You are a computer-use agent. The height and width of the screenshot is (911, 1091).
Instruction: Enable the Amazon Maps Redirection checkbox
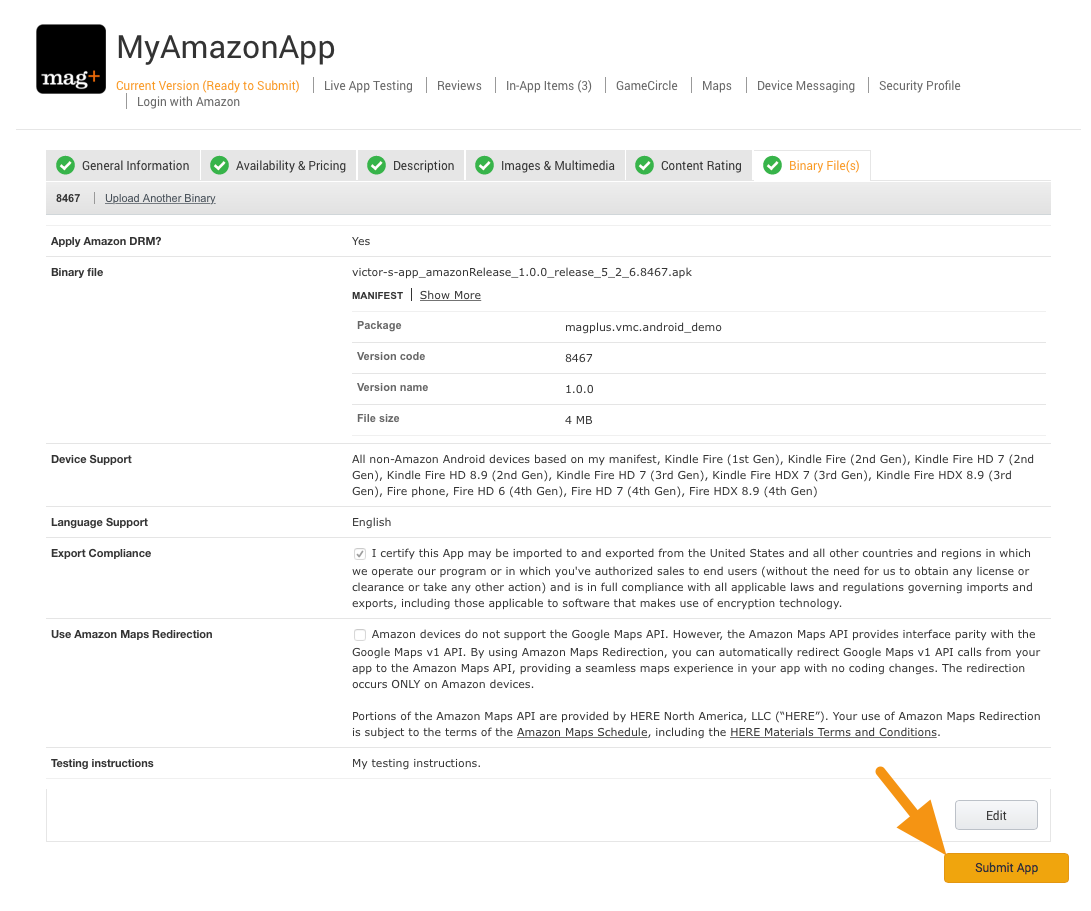click(x=360, y=635)
